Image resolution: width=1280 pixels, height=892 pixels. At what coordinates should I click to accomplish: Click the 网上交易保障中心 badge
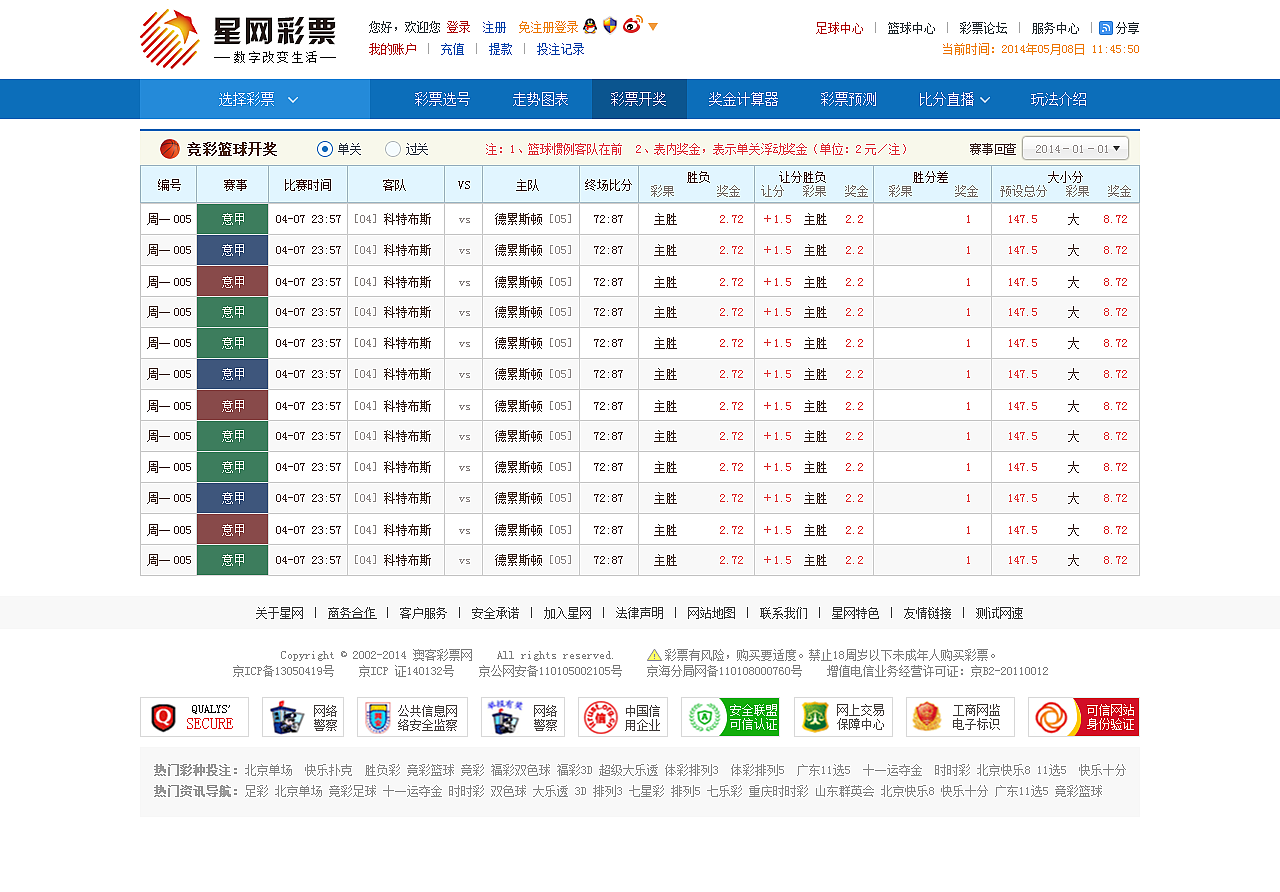pyautogui.click(x=843, y=716)
